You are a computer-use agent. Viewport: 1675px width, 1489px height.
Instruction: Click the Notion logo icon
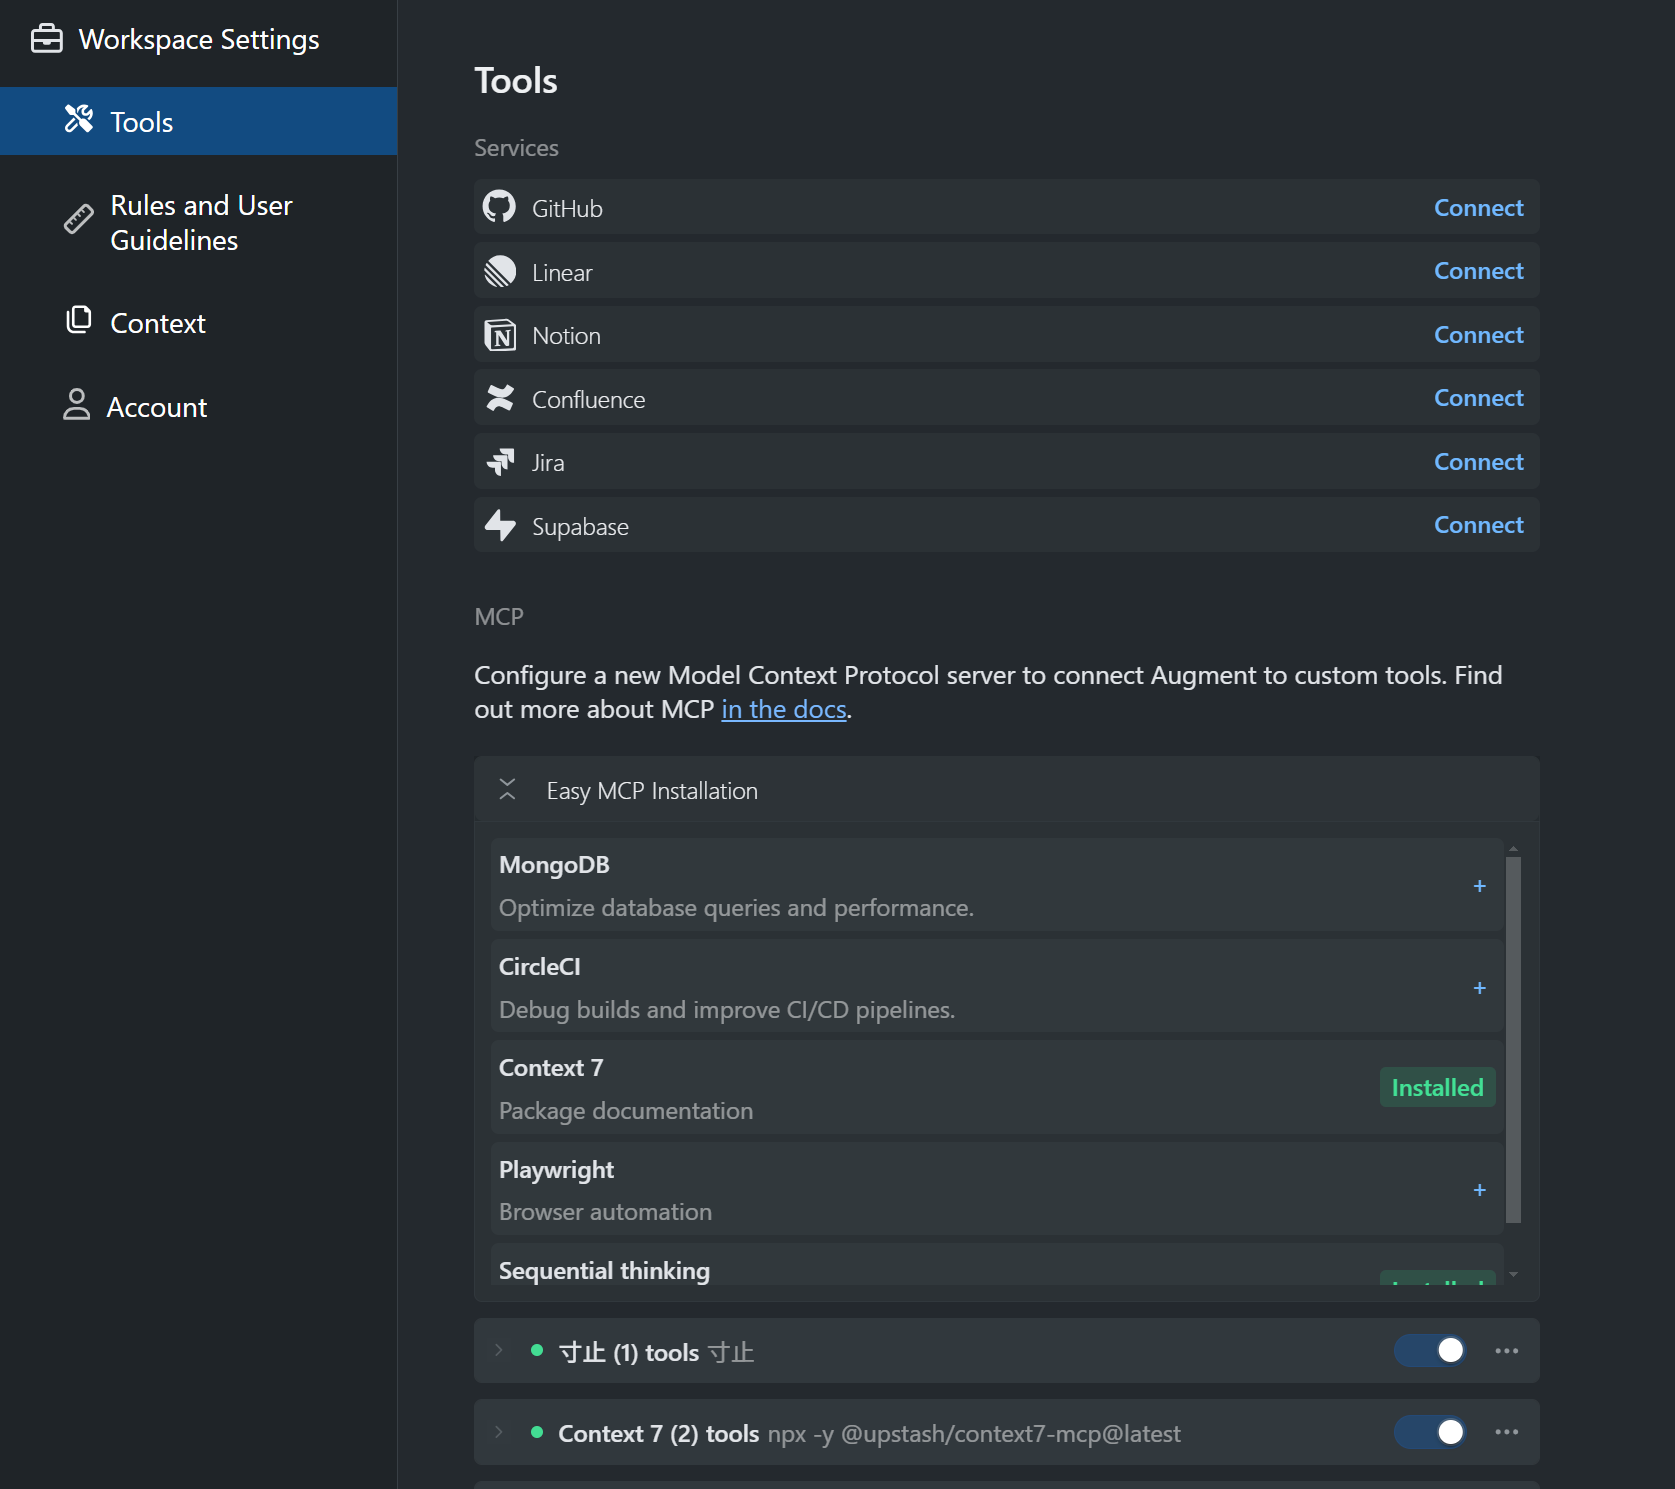[x=499, y=335]
